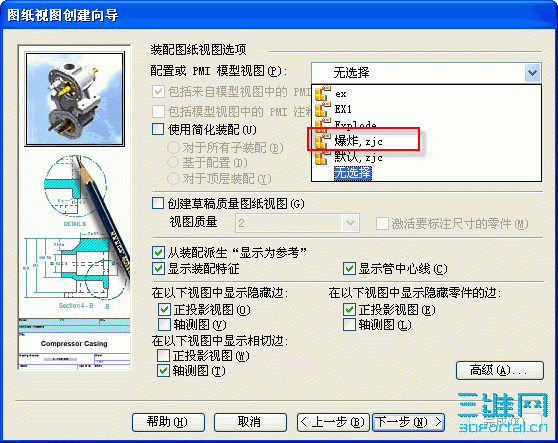Enable 使用简化装配 checkbox
This screenshot has height=443, width=558.
(x=158, y=129)
